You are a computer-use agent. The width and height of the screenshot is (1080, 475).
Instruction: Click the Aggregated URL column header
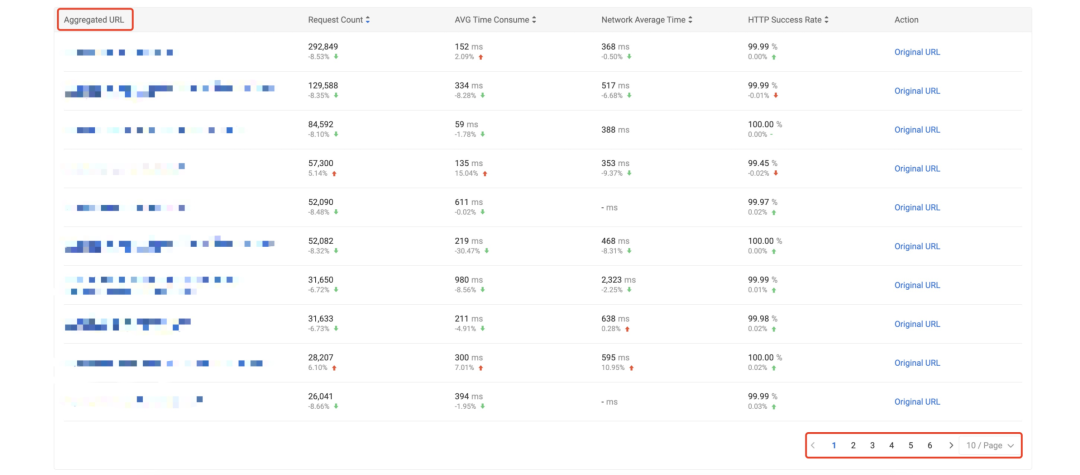tap(94, 20)
